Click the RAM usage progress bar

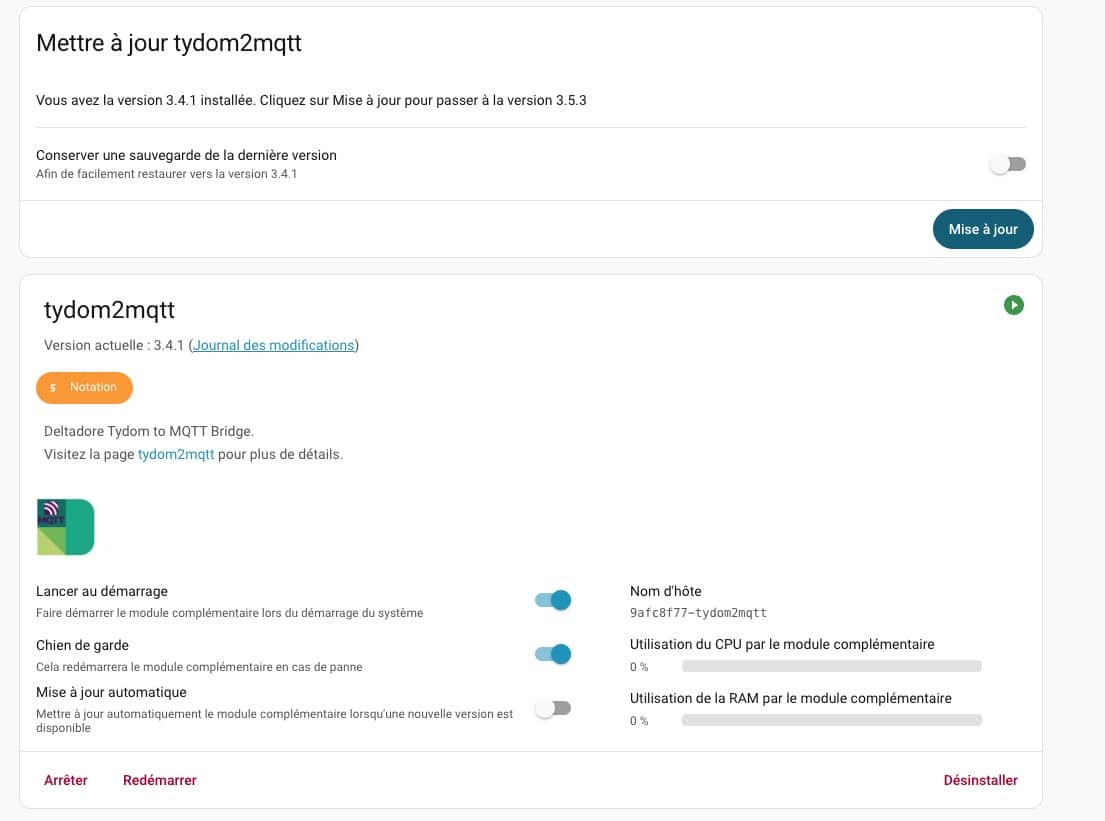(x=831, y=720)
